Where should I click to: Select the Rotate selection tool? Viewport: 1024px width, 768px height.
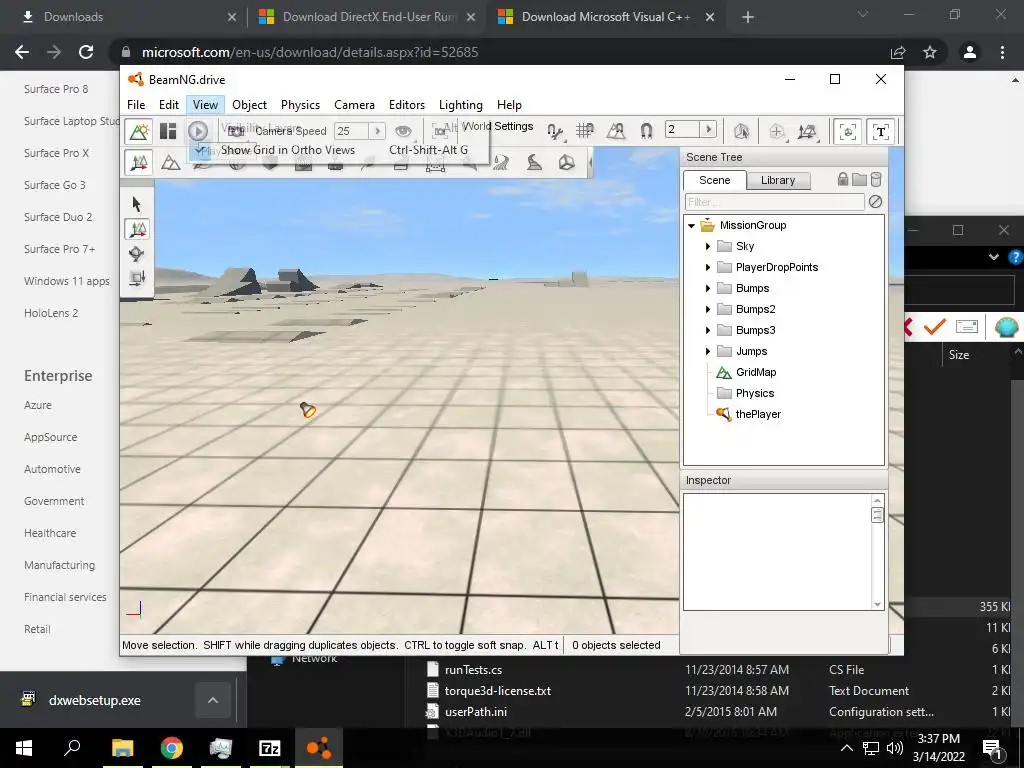[136, 254]
